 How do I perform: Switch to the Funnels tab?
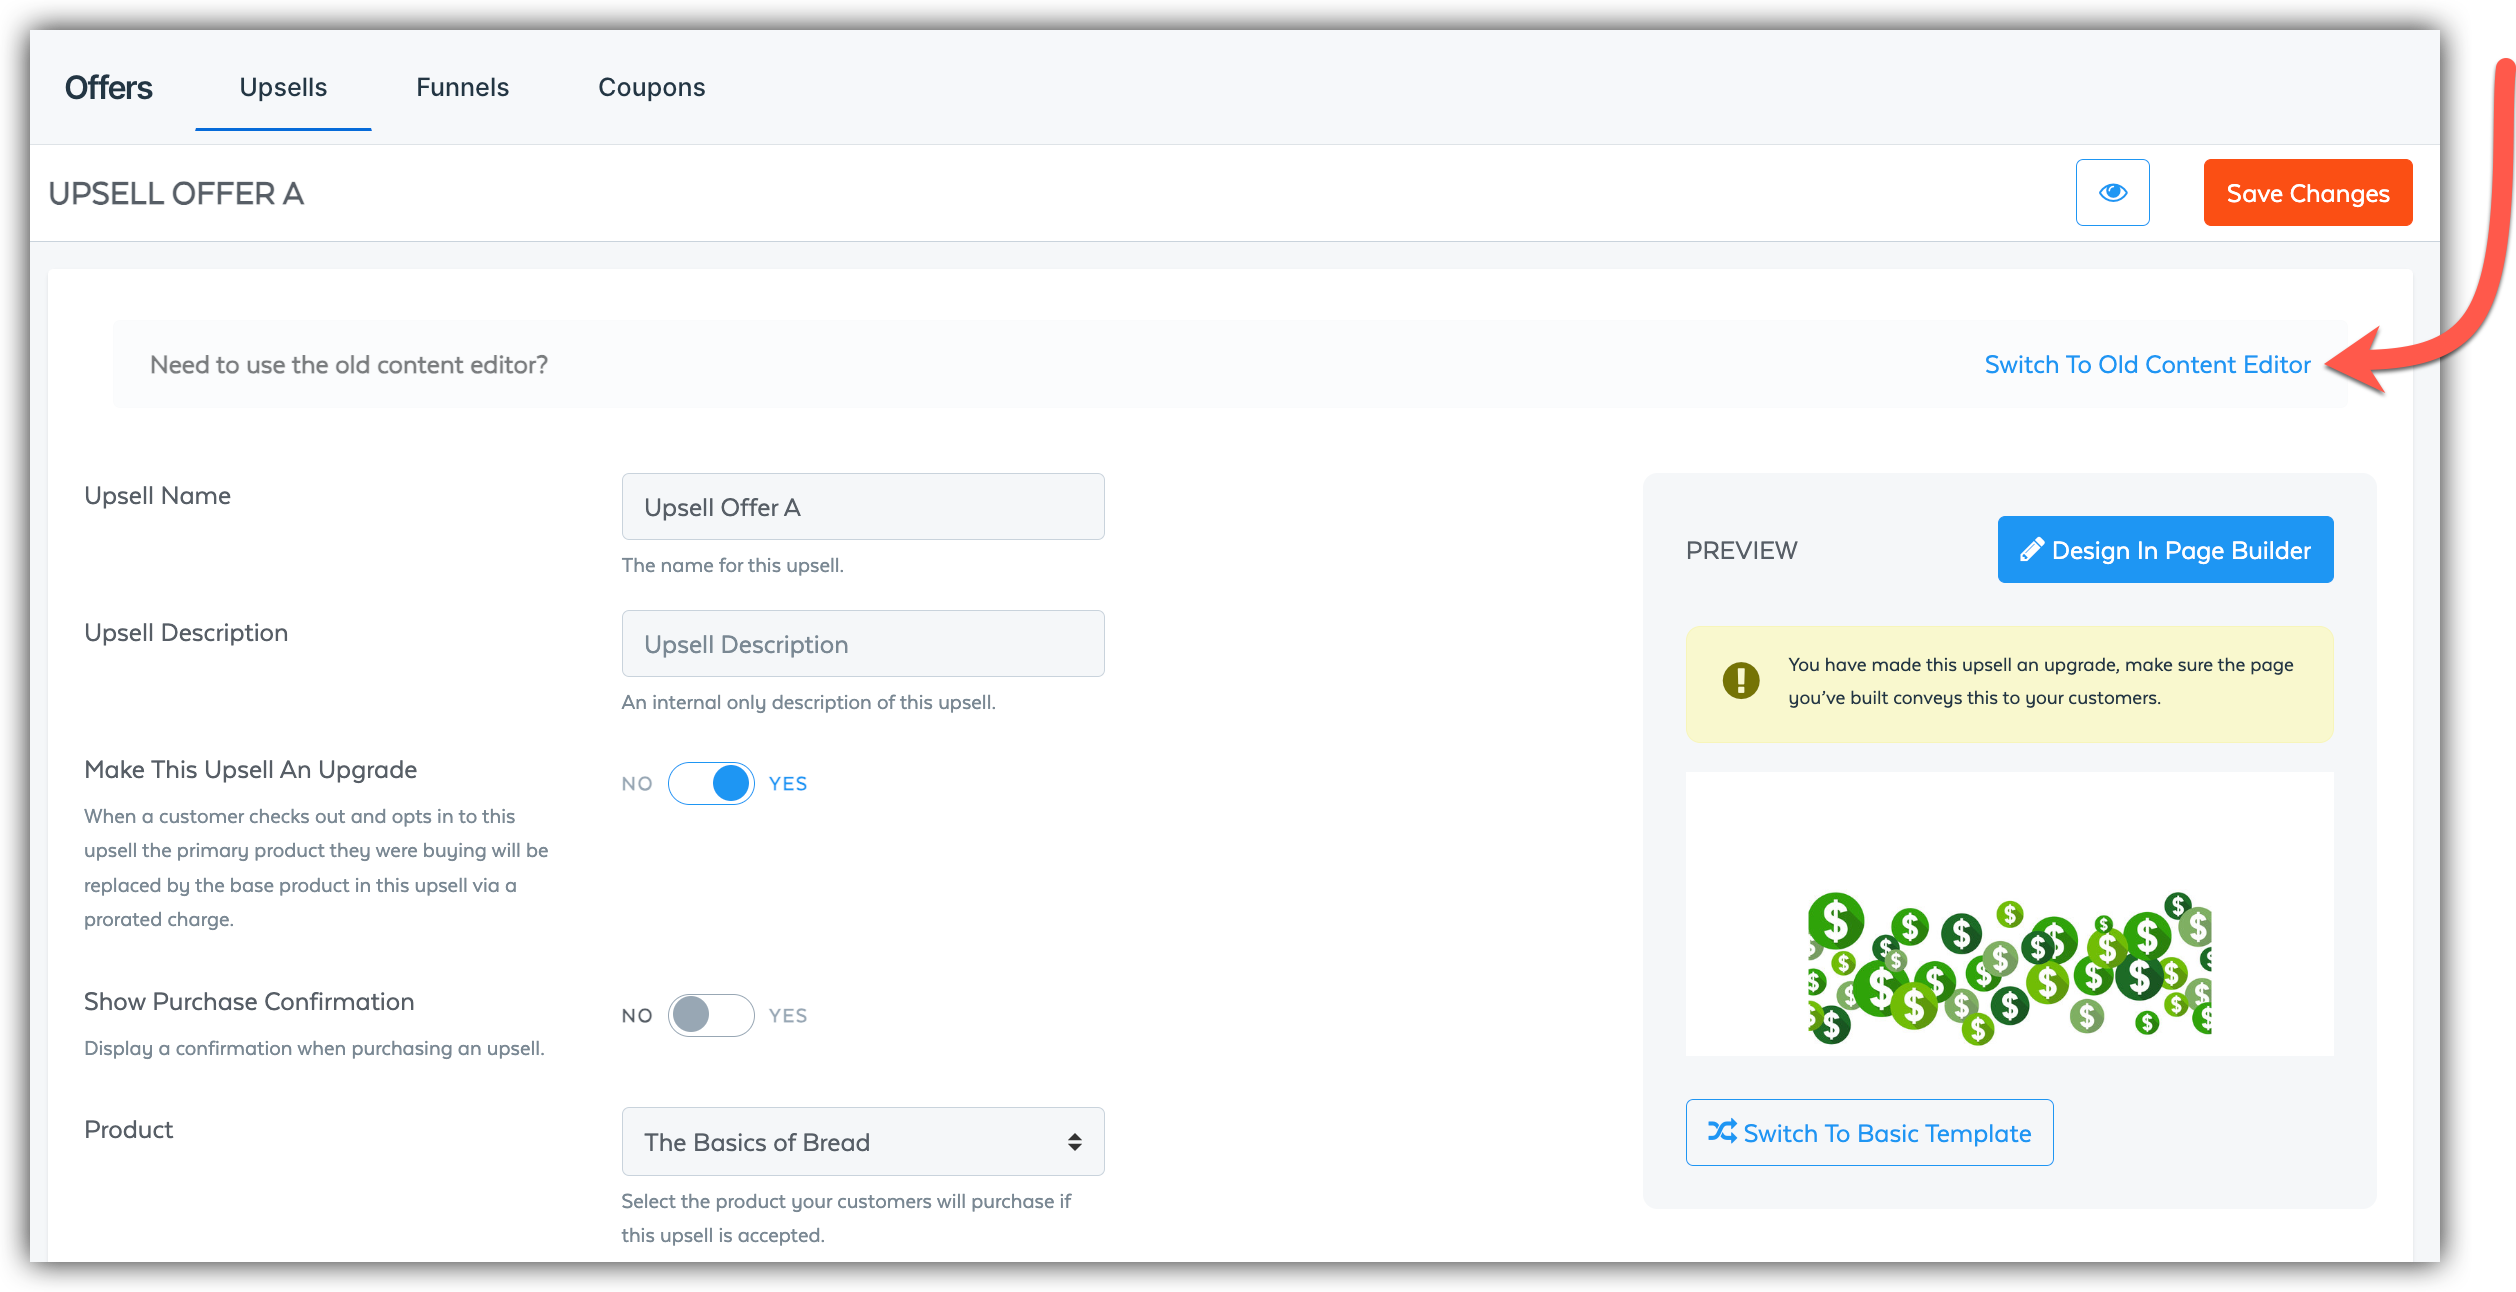pos(462,88)
